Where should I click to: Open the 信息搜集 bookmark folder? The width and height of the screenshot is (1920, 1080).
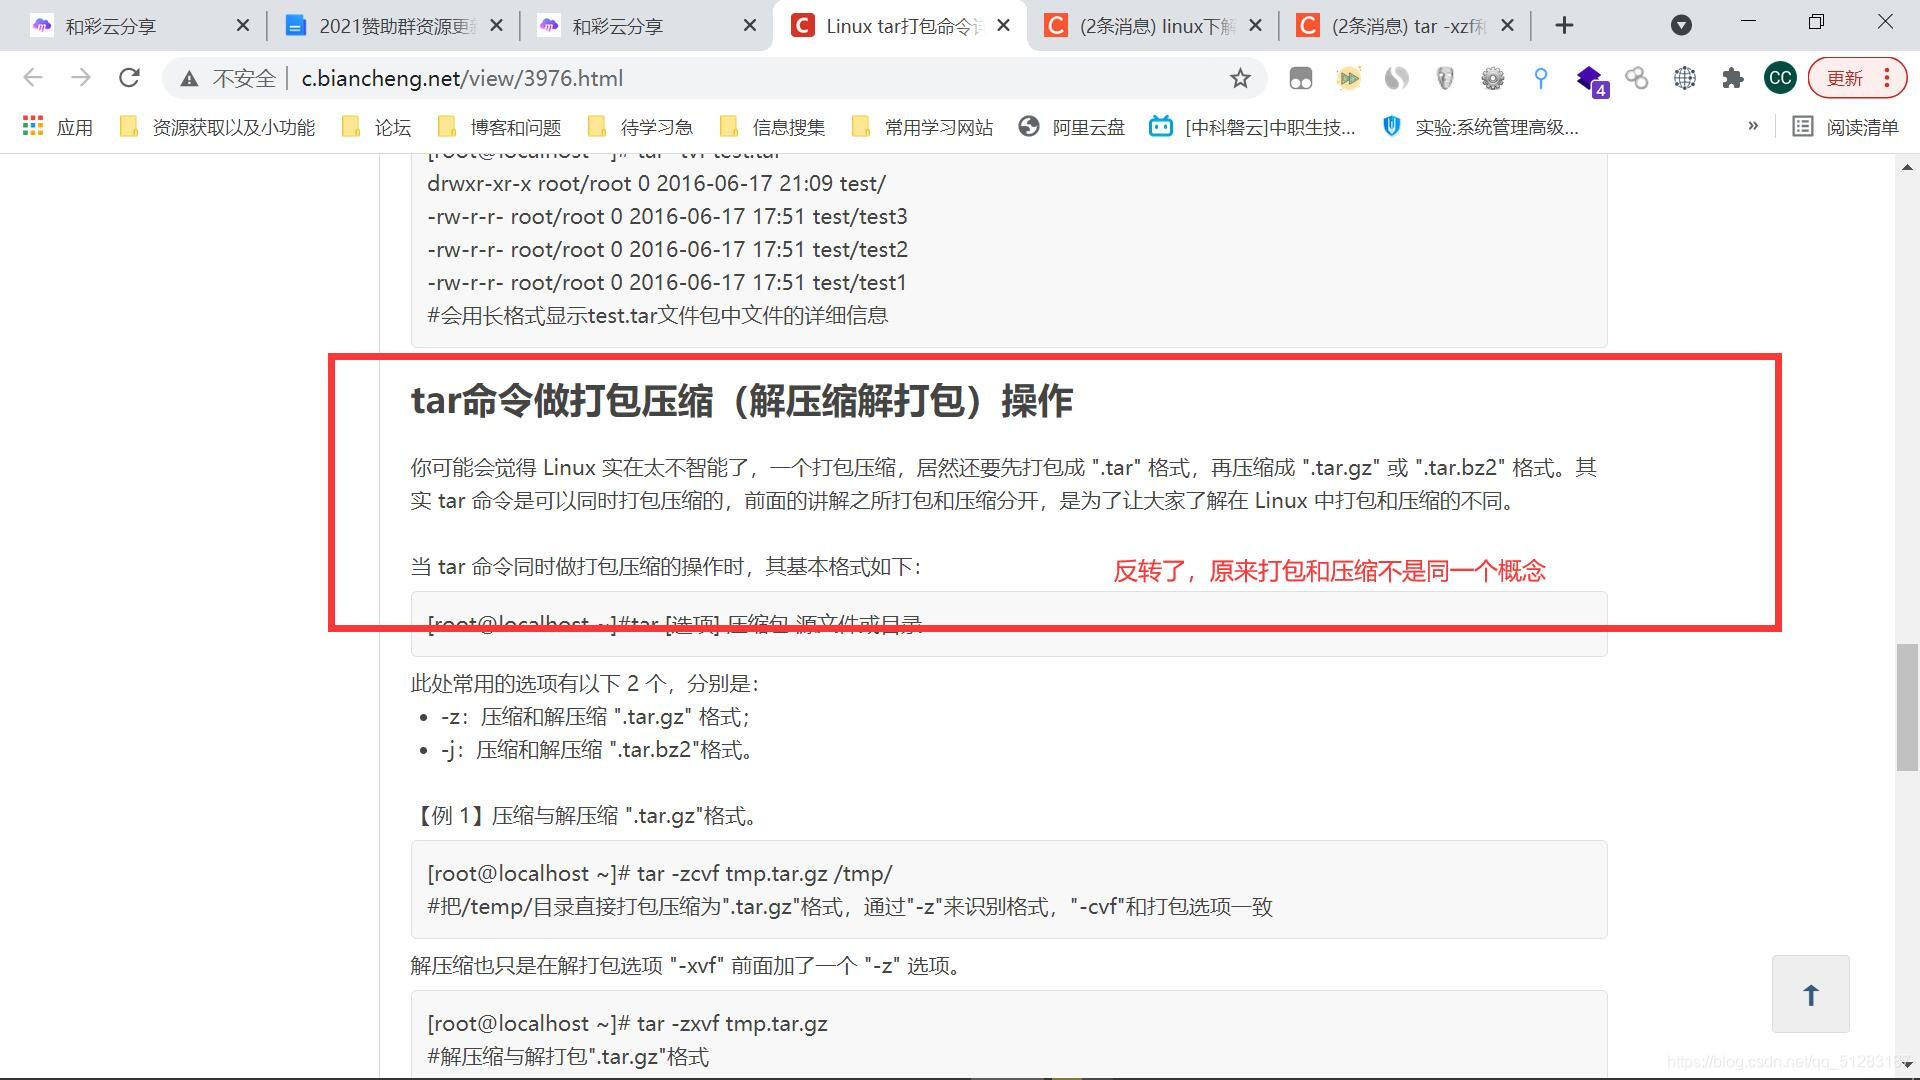coord(773,127)
